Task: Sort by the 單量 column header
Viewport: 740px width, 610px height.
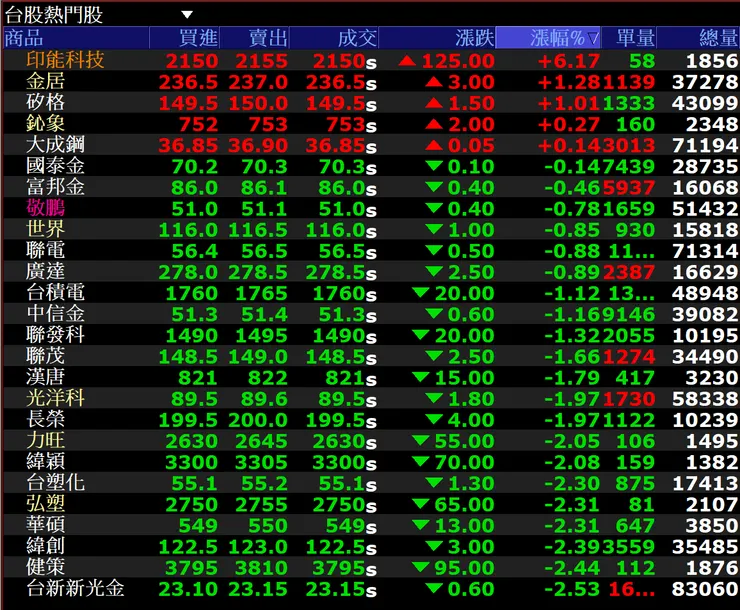Action: 629,38
